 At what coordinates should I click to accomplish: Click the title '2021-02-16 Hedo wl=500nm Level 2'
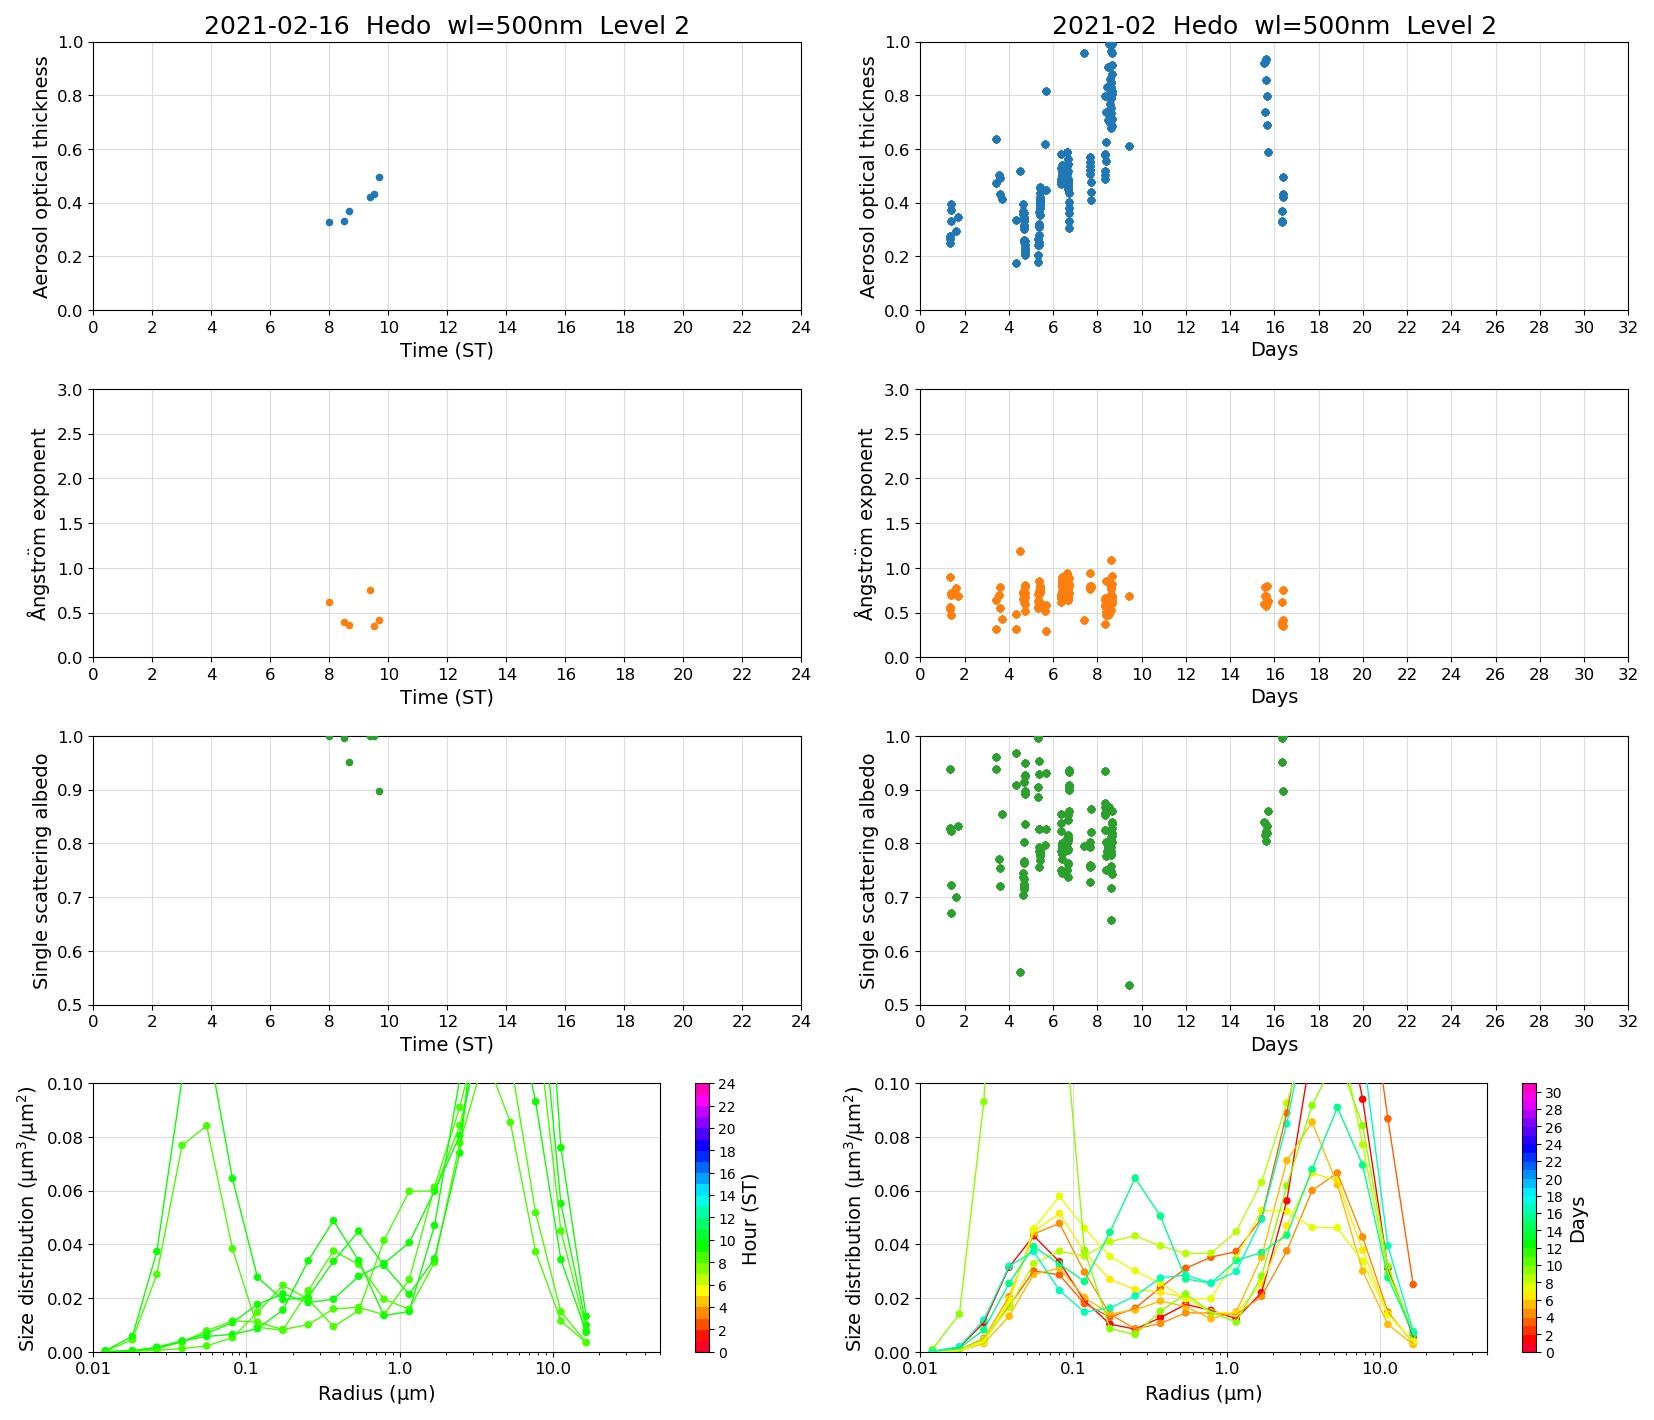click(446, 26)
